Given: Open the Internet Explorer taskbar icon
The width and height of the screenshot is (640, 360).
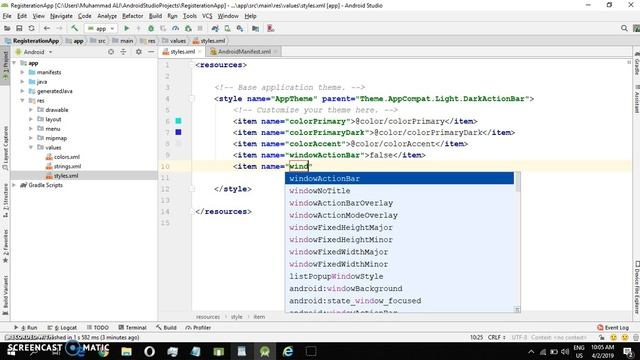Looking at the screenshot, I should [x=288, y=351].
